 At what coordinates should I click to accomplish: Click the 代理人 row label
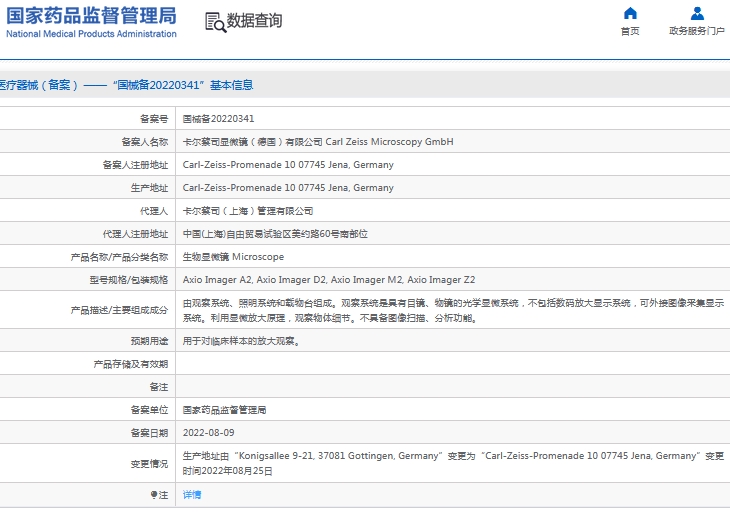(x=154, y=211)
